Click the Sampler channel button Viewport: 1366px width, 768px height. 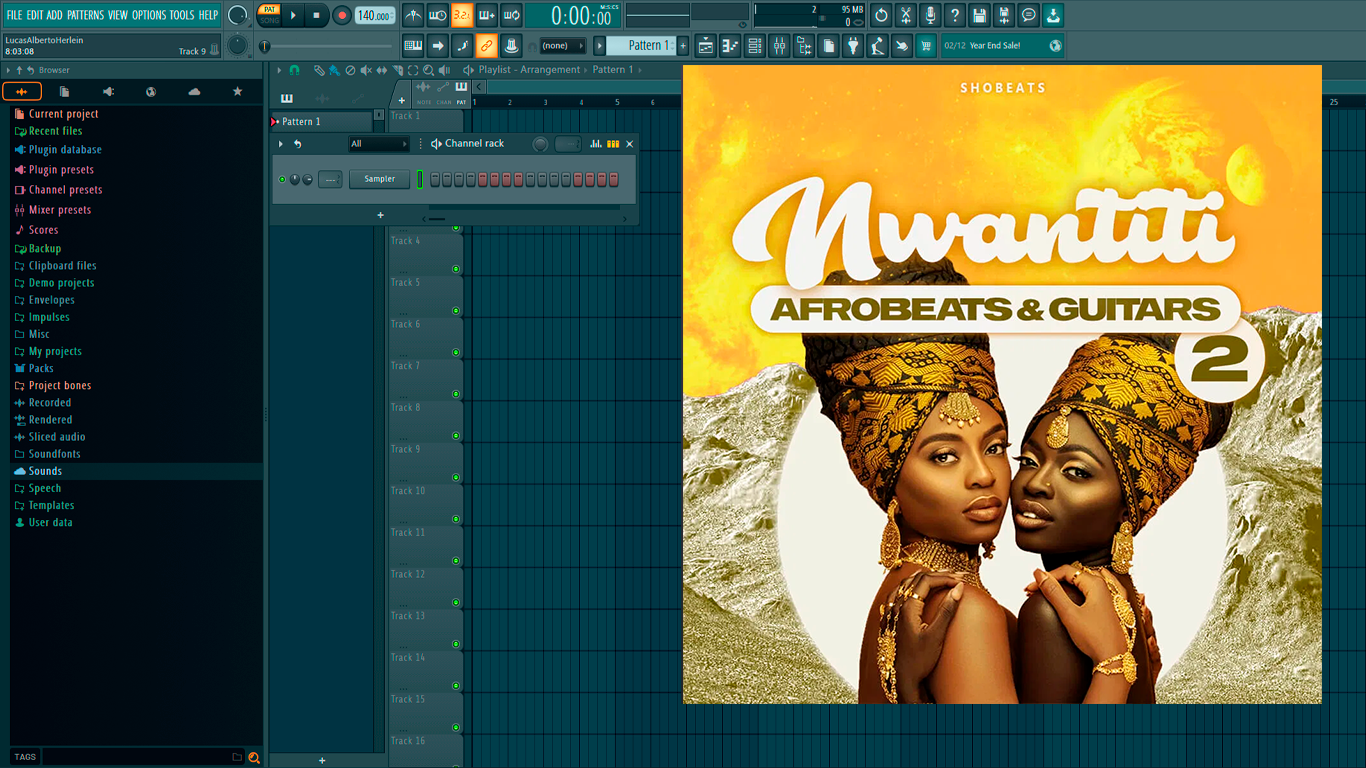pos(379,179)
